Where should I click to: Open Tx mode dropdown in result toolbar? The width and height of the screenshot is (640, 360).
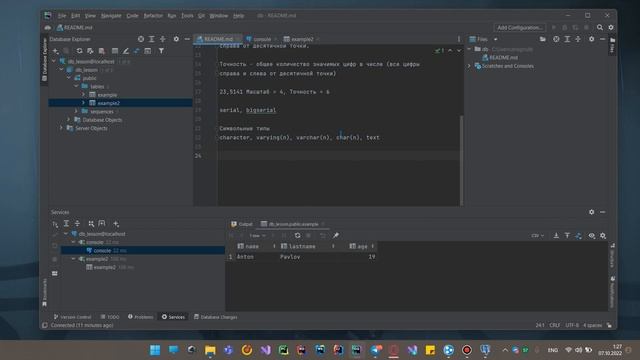tap(257, 236)
